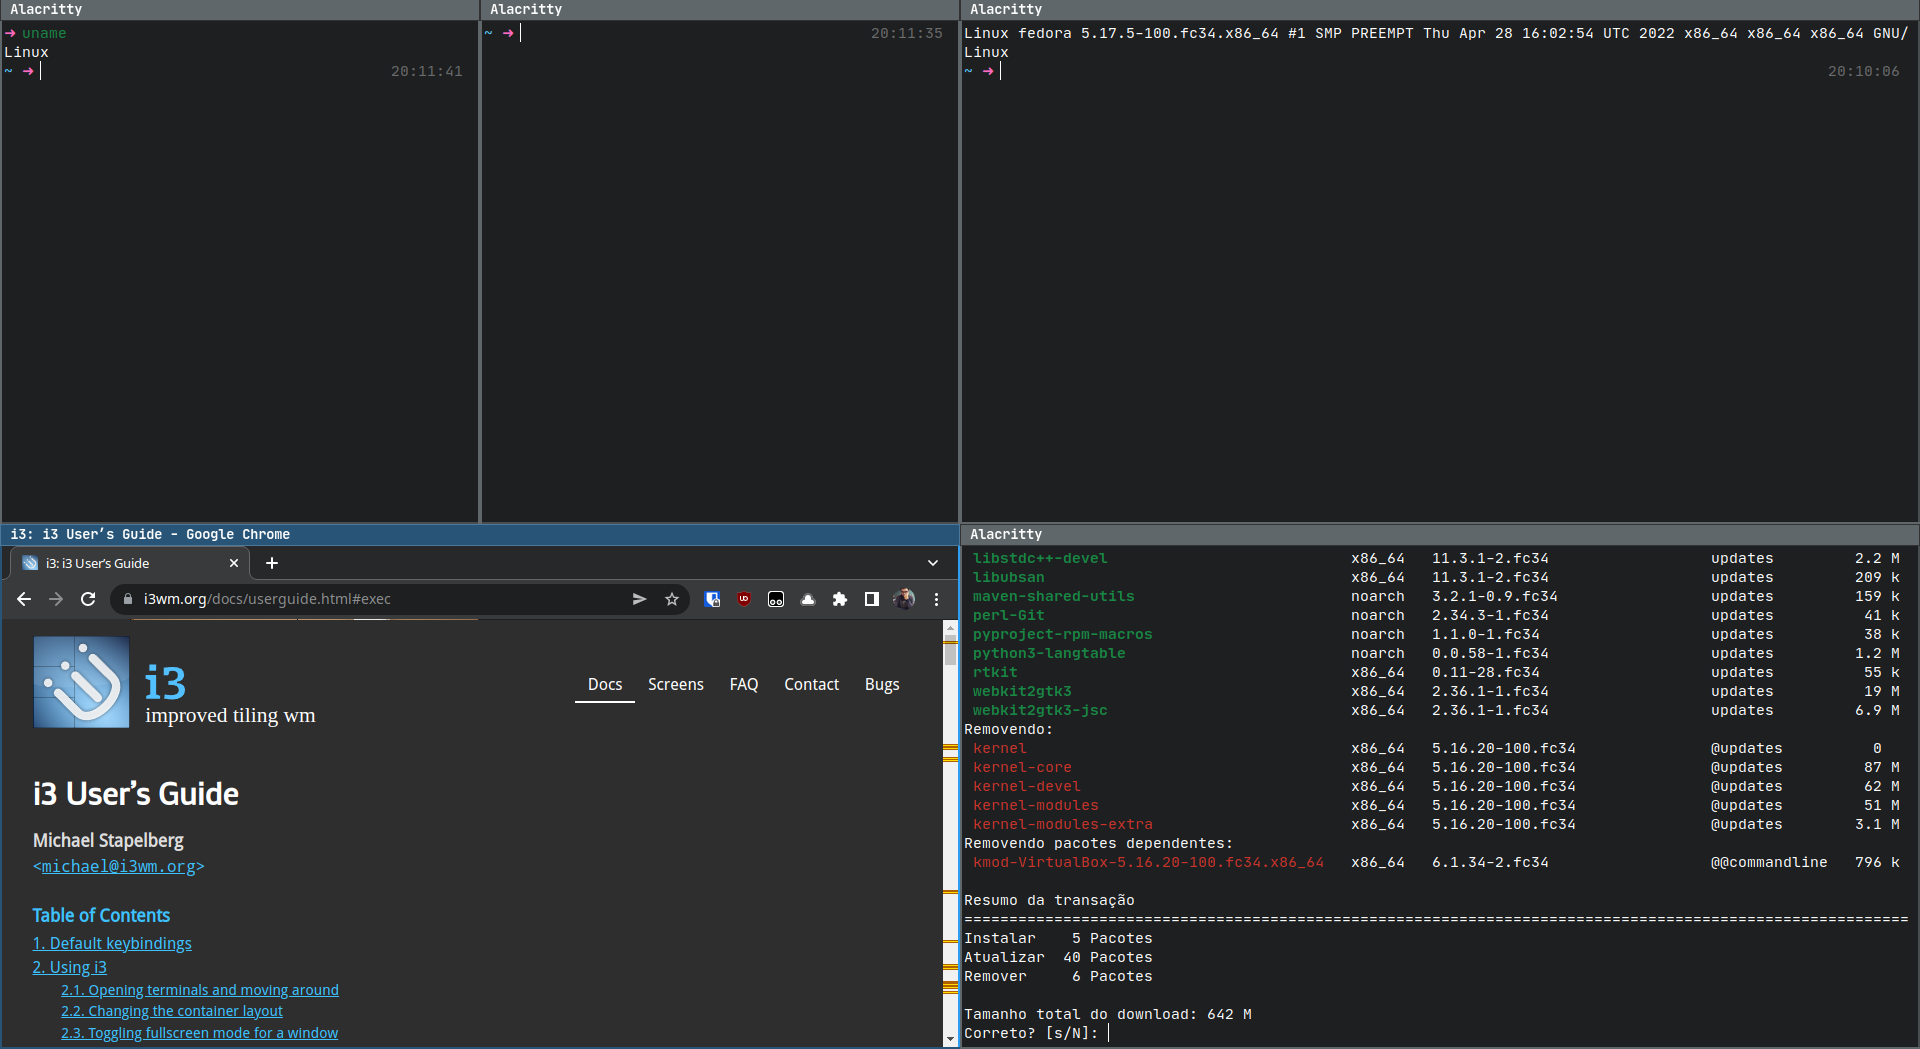This screenshot has height=1049, width=1920.
Task: Open the Screens navigation item
Action: [675, 684]
